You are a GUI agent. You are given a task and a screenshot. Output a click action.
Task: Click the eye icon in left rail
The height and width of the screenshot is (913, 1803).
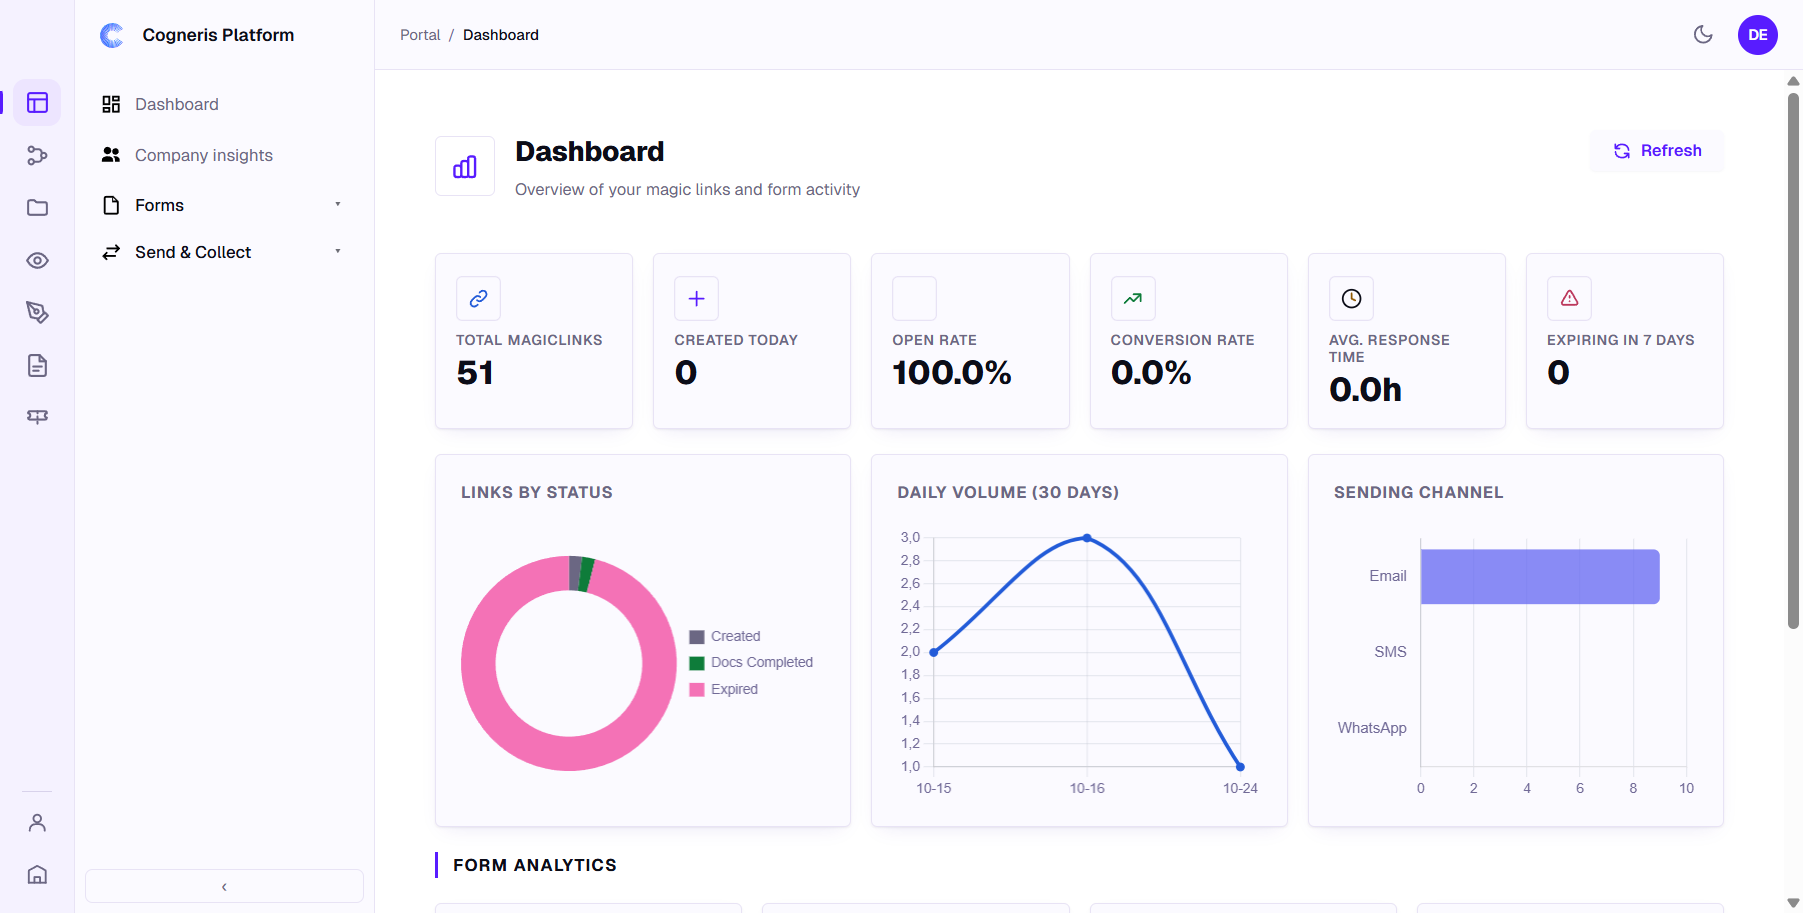(x=37, y=260)
